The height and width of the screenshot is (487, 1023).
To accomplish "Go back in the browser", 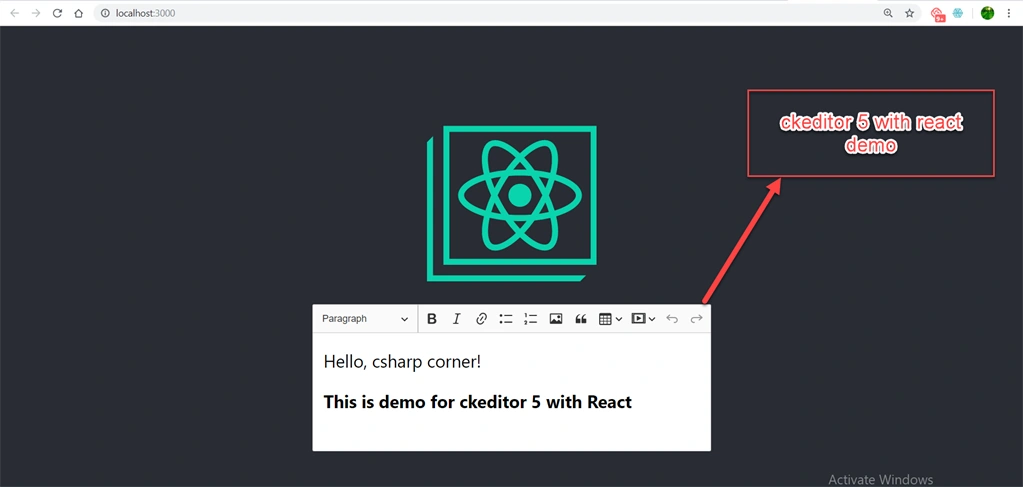I will (x=14, y=13).
